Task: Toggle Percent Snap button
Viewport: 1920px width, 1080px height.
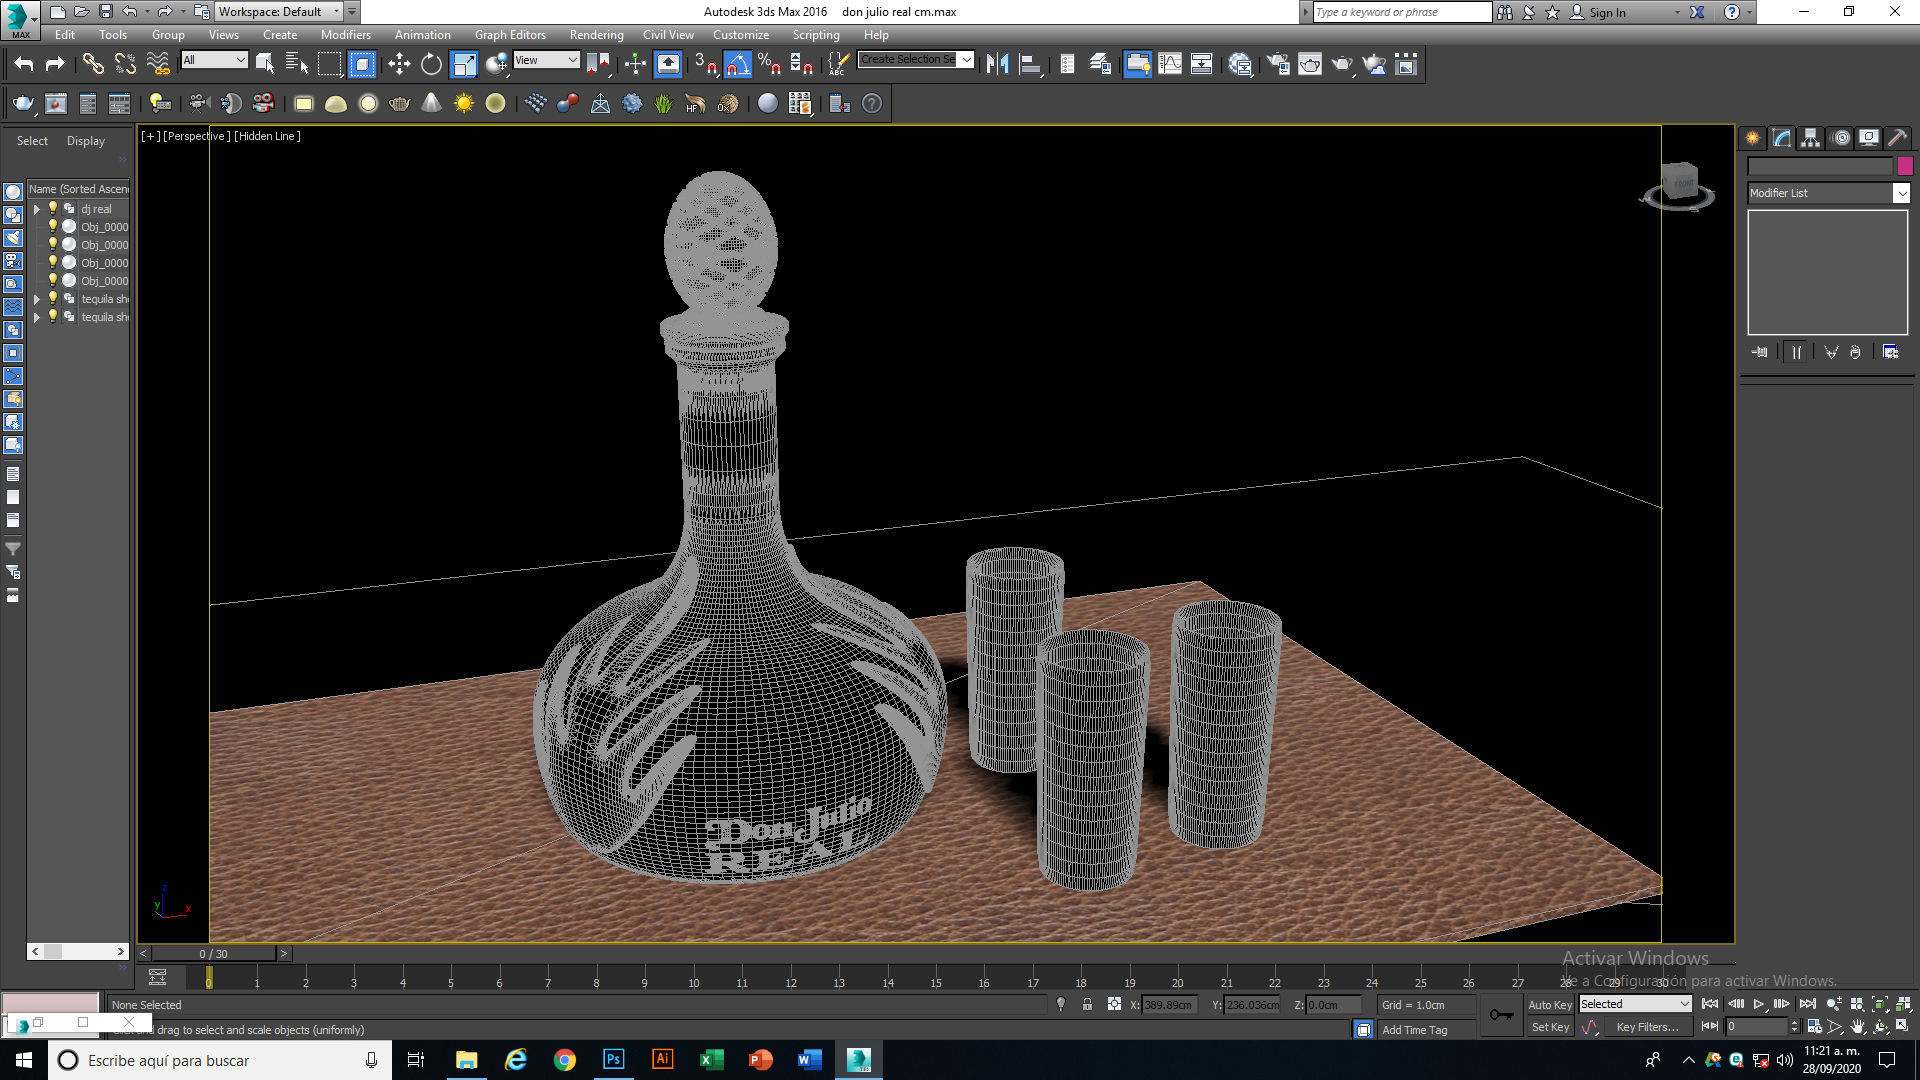Action: tap(769, 64)
